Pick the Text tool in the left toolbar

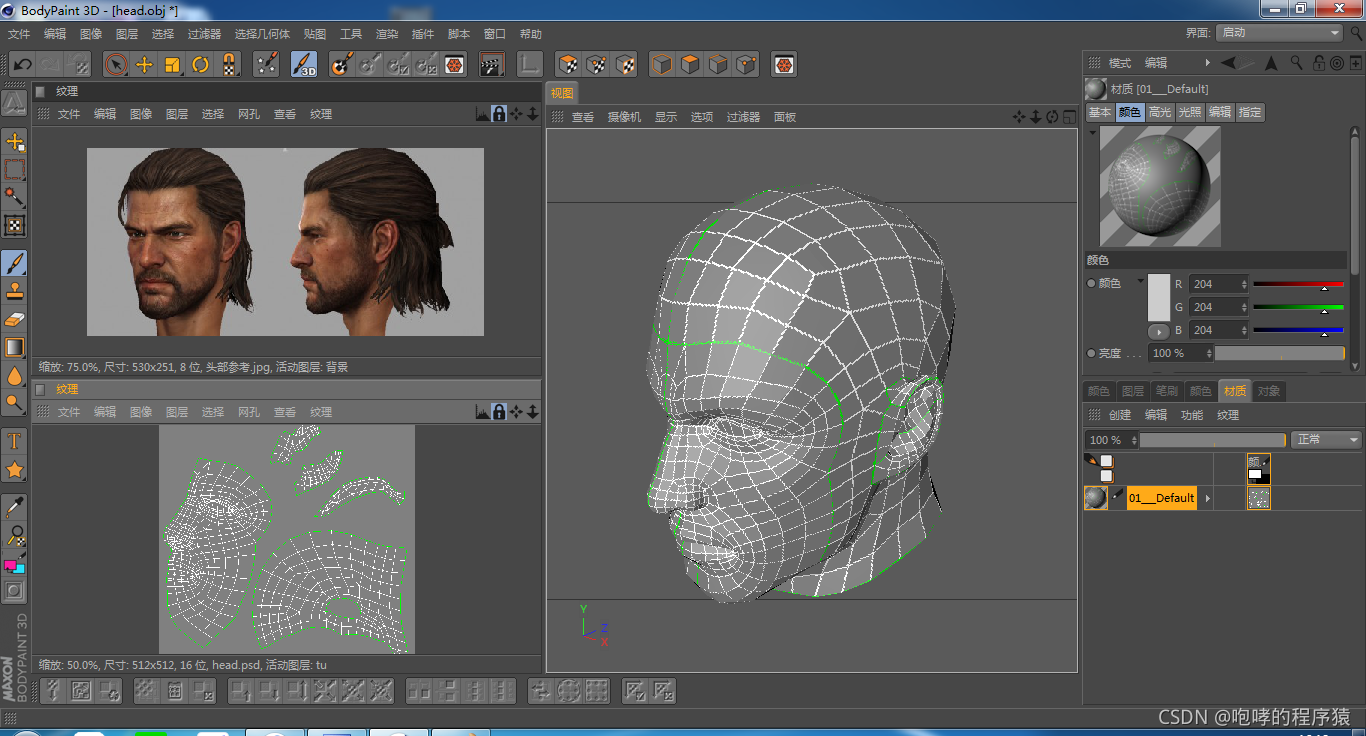click(15, 441)
